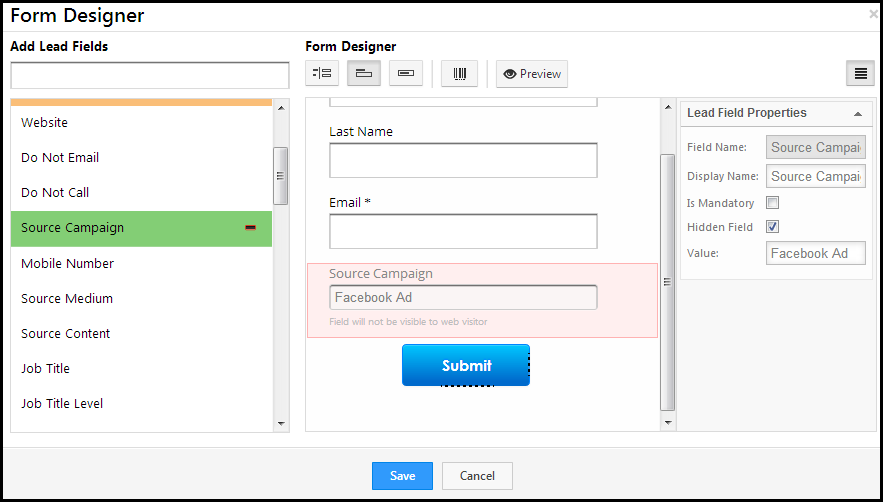Select the left-aligned labels layout icon
Image resolution: width=883 pixels, height=502 pixels.
pyautogui.click(x=322, y=74)
